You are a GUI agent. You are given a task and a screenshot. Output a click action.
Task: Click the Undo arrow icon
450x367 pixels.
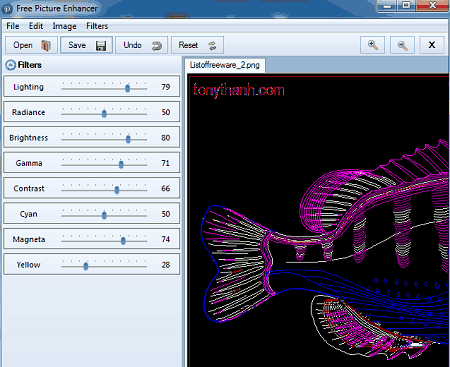(x=157, y=46)
